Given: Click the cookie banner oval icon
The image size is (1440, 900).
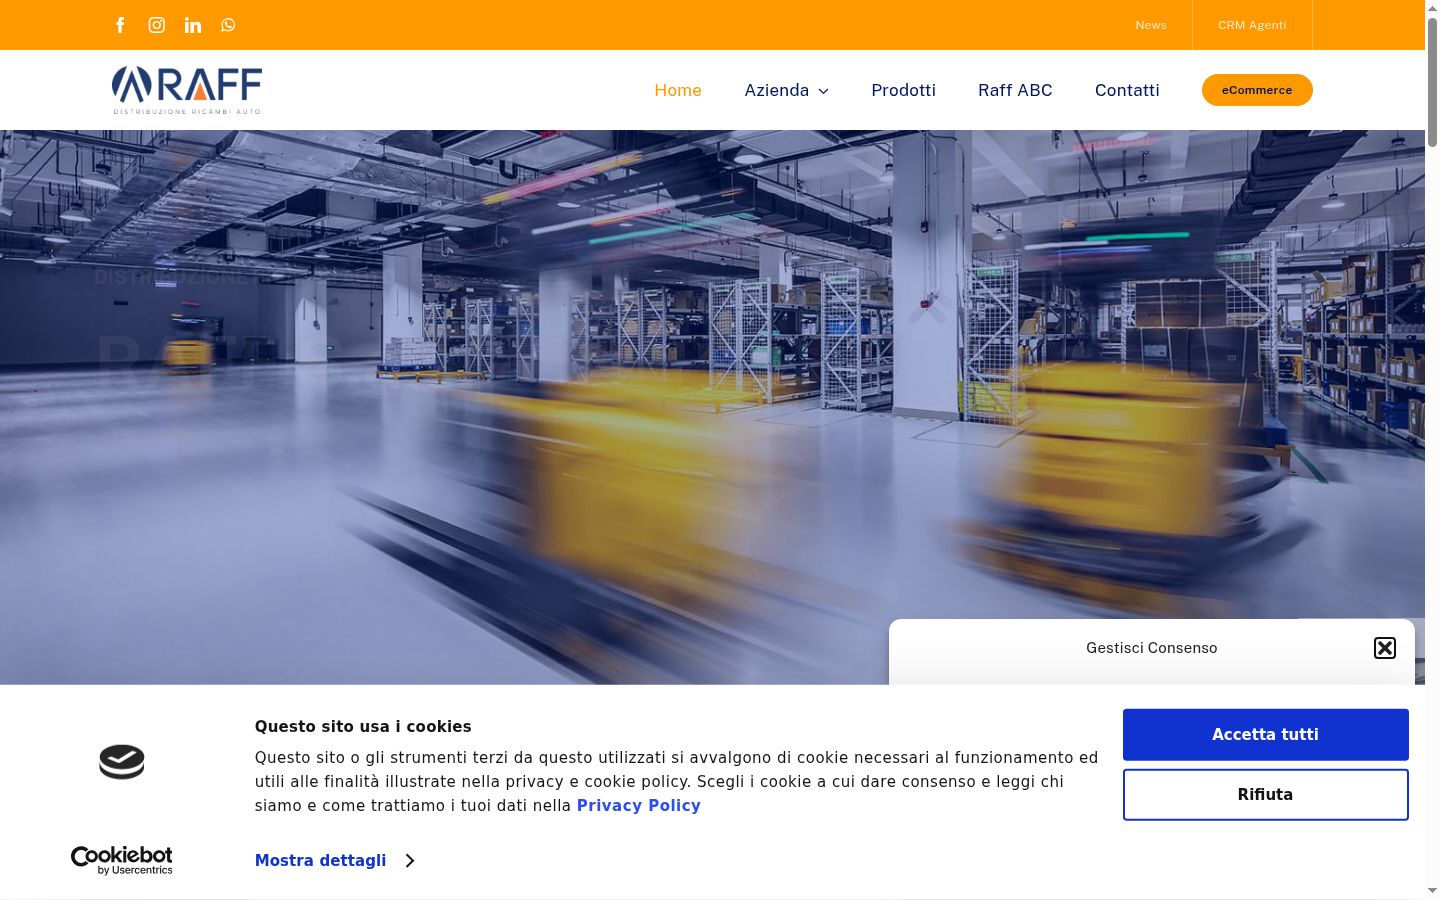Looking at the screenshot, I should click(x=122, y=762).
